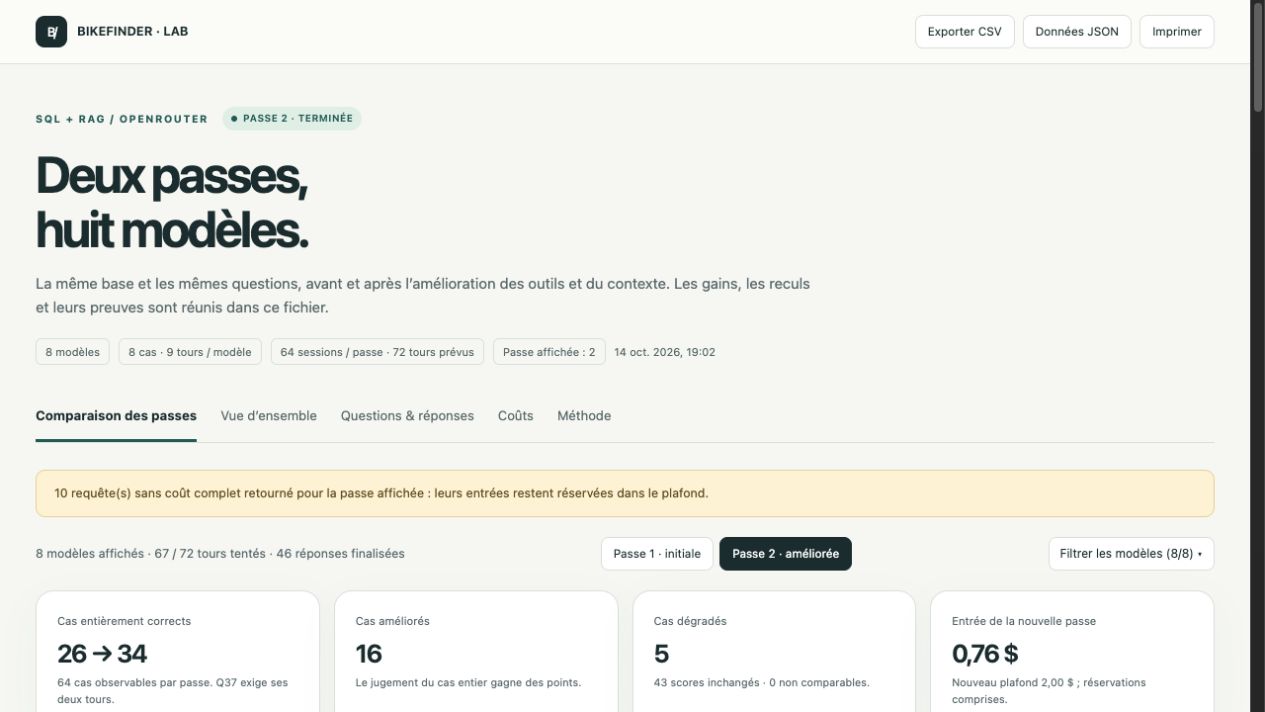Click the 'Cas dégradés' value 5

click(x=661, y=654)
